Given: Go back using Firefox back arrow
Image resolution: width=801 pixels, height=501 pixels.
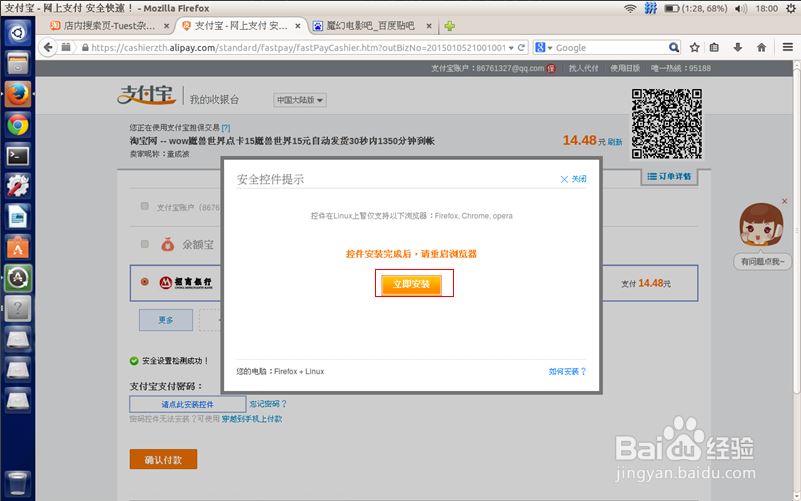Looking at the screenshot, I should 48,47.
